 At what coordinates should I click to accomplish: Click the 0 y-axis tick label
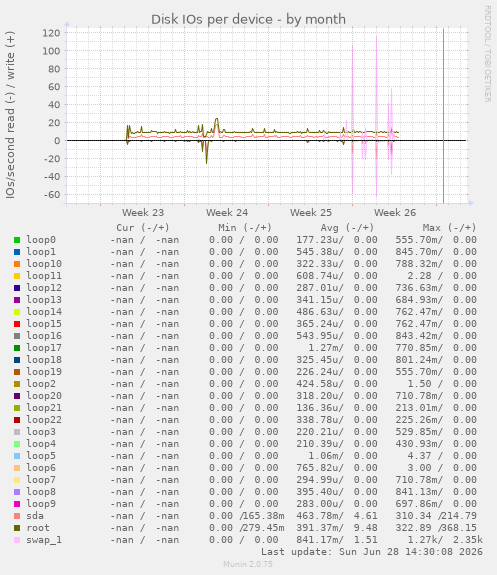57,141
